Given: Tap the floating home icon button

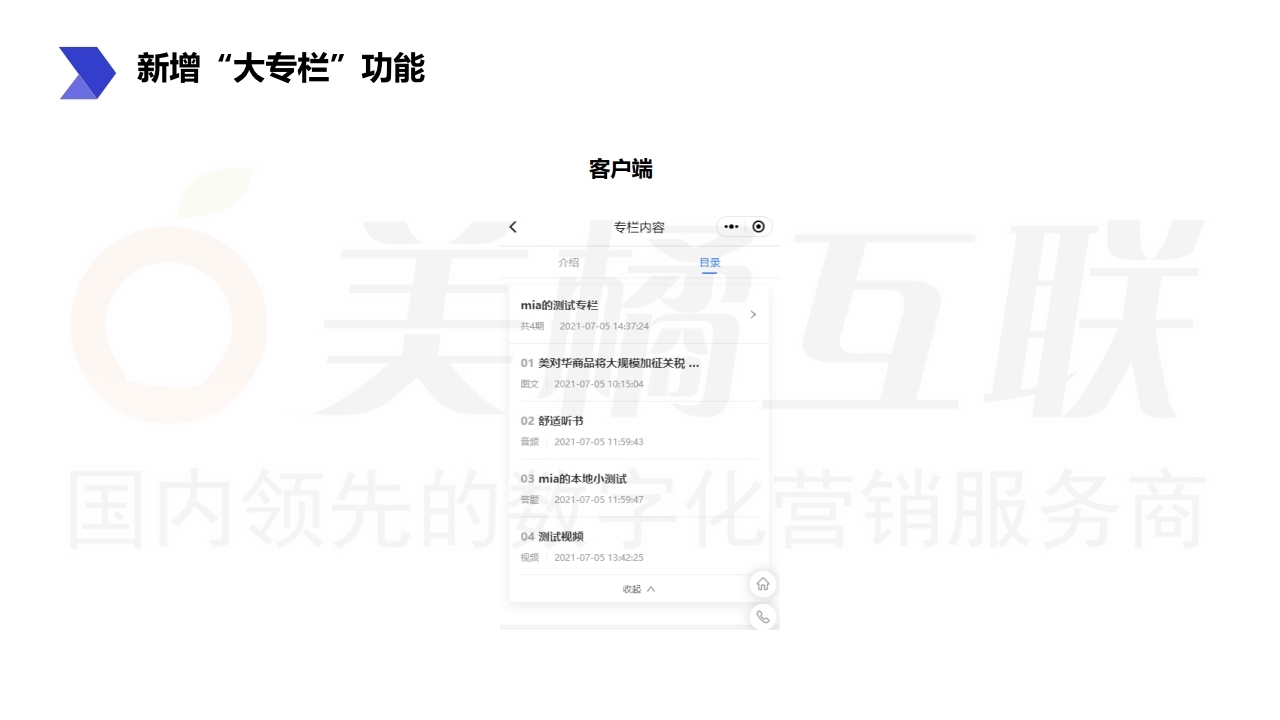Looking at the screenshot, I should pyautogui.click(x=763, y=584).
